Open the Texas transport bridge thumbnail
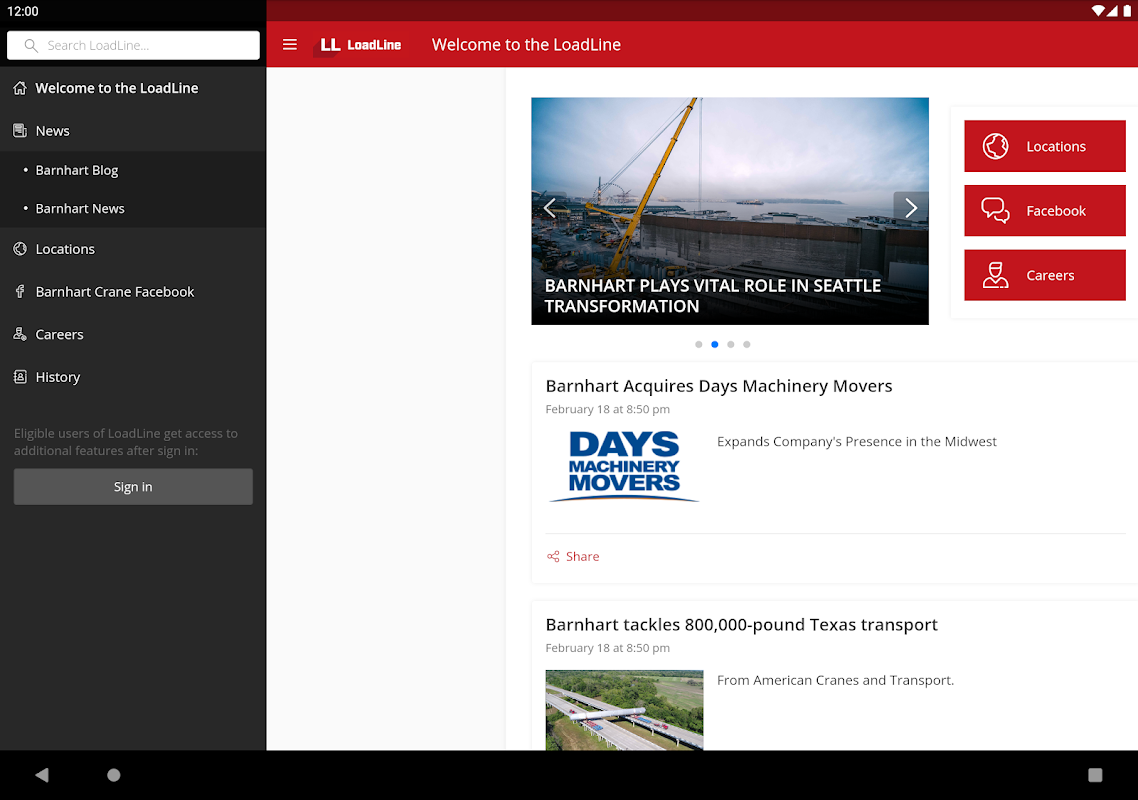1138x800 pixels. (x=624, y=710)
